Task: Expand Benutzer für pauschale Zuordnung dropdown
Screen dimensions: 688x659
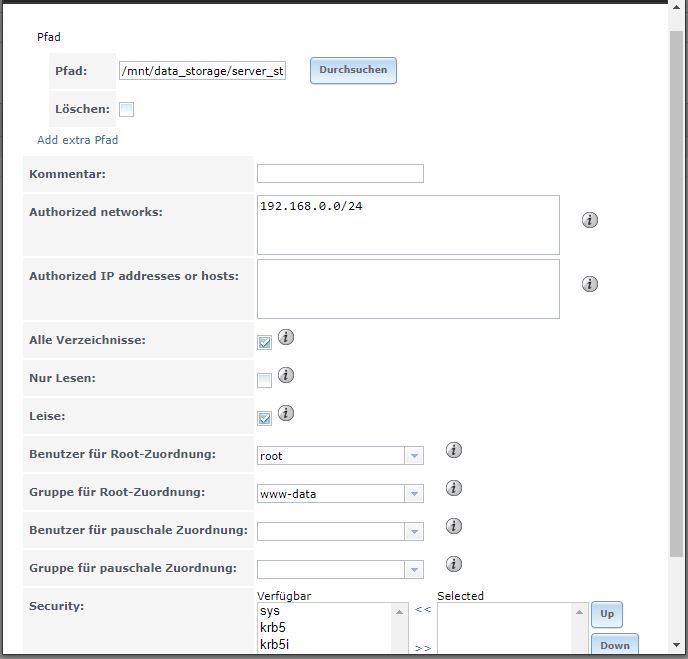Action: click(340, 531)
